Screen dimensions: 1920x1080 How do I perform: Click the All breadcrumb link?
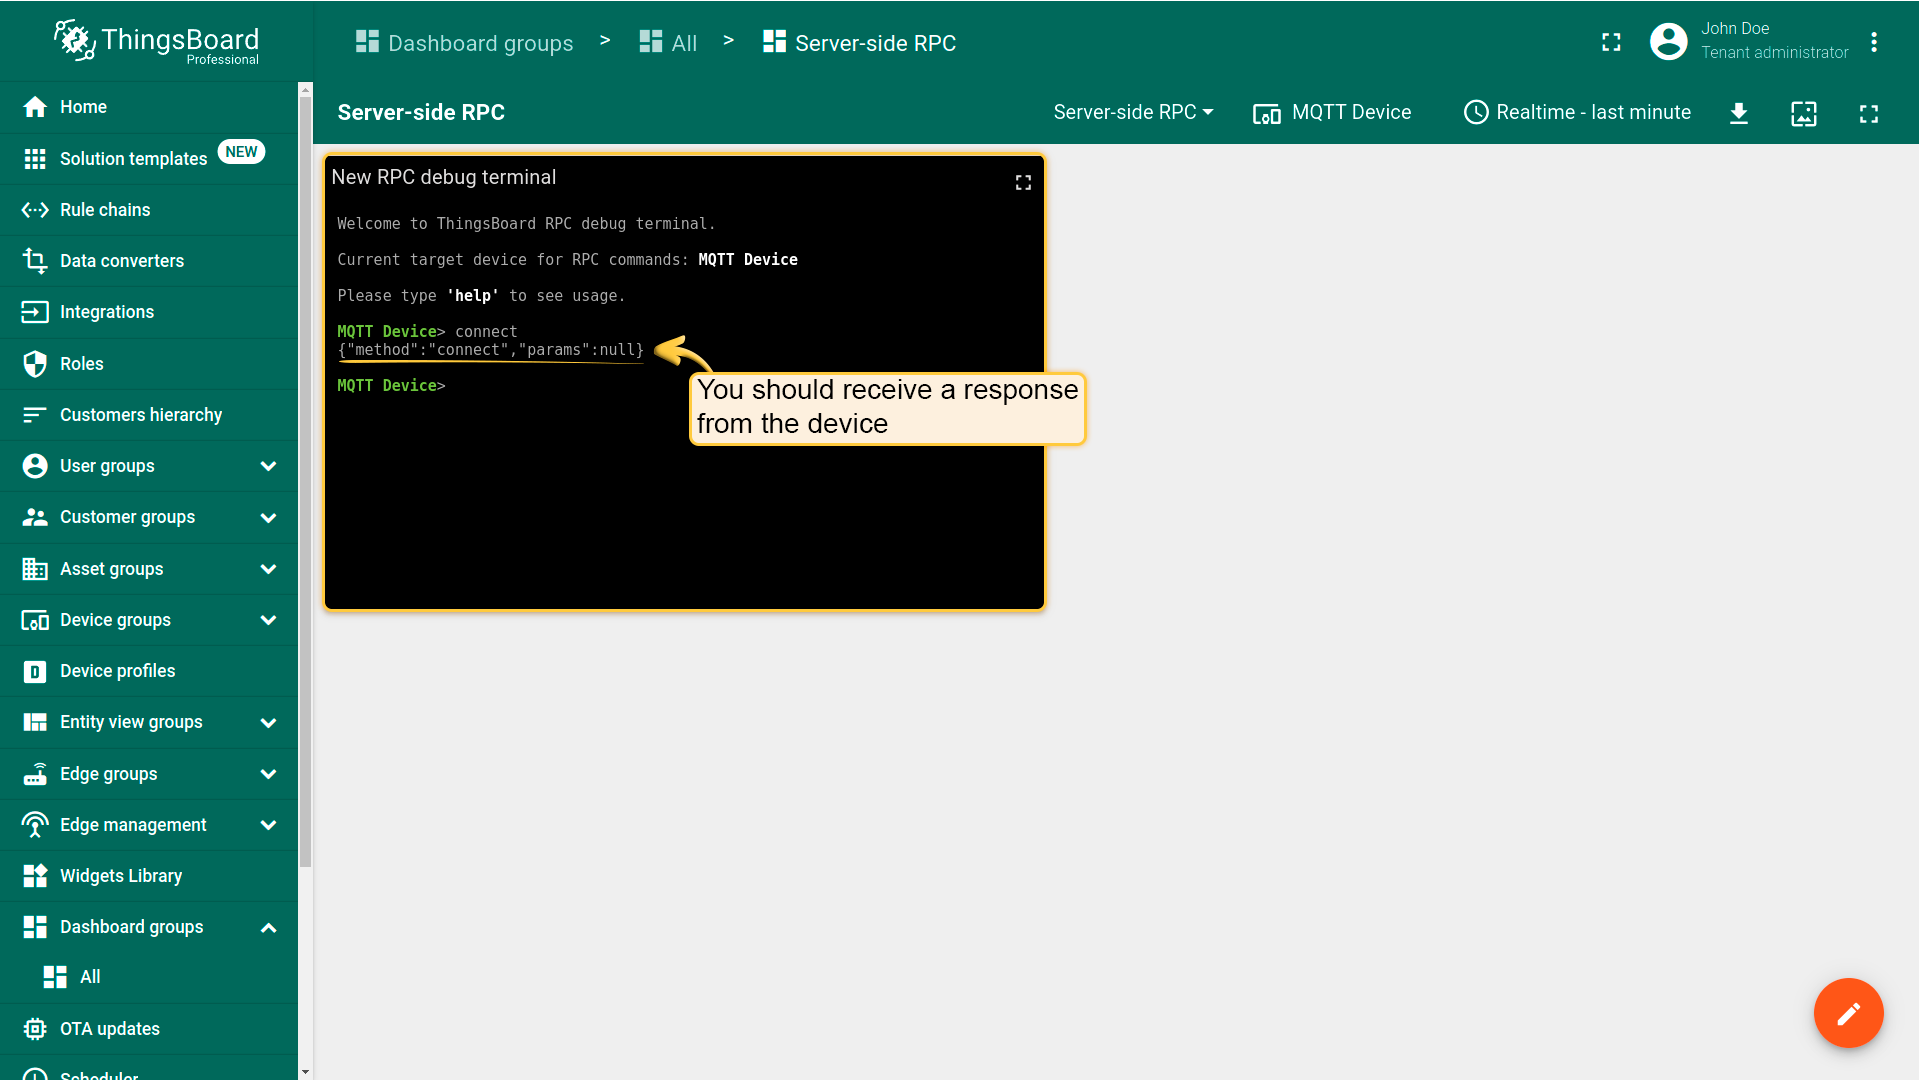point(668,43)
